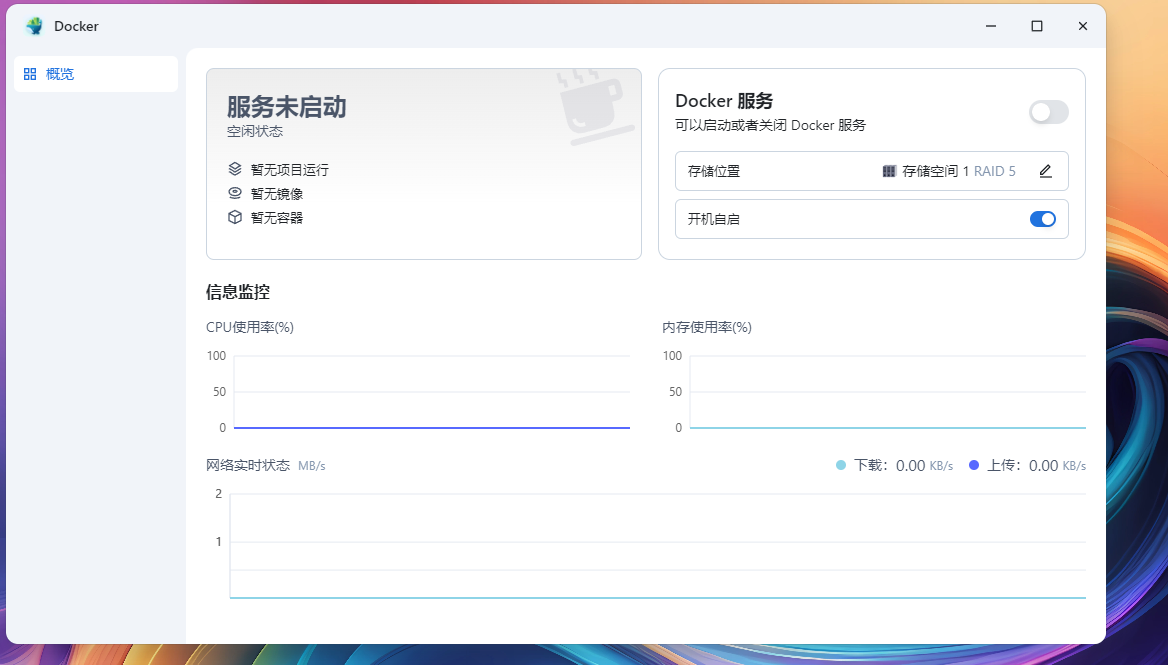Viewport: 1168px width, 665px height.
Task: Click the 上传 legend dot
Action: pos(974,465)
